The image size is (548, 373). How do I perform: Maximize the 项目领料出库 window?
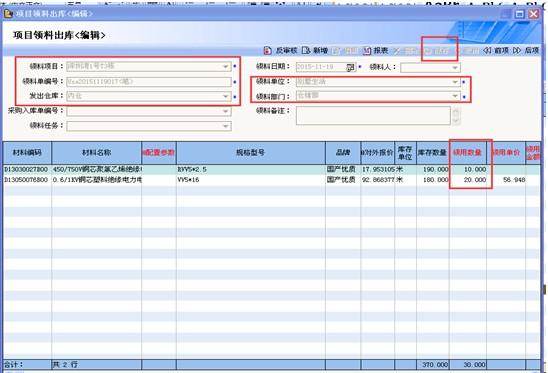tap(519, 14)
